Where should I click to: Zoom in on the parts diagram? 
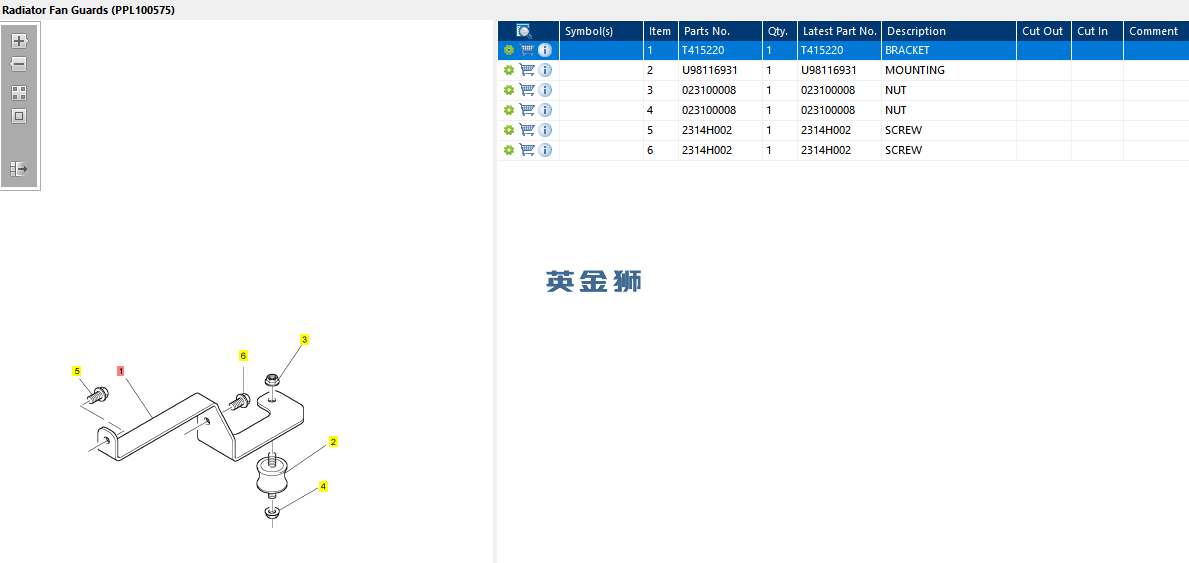click(19, 41)
